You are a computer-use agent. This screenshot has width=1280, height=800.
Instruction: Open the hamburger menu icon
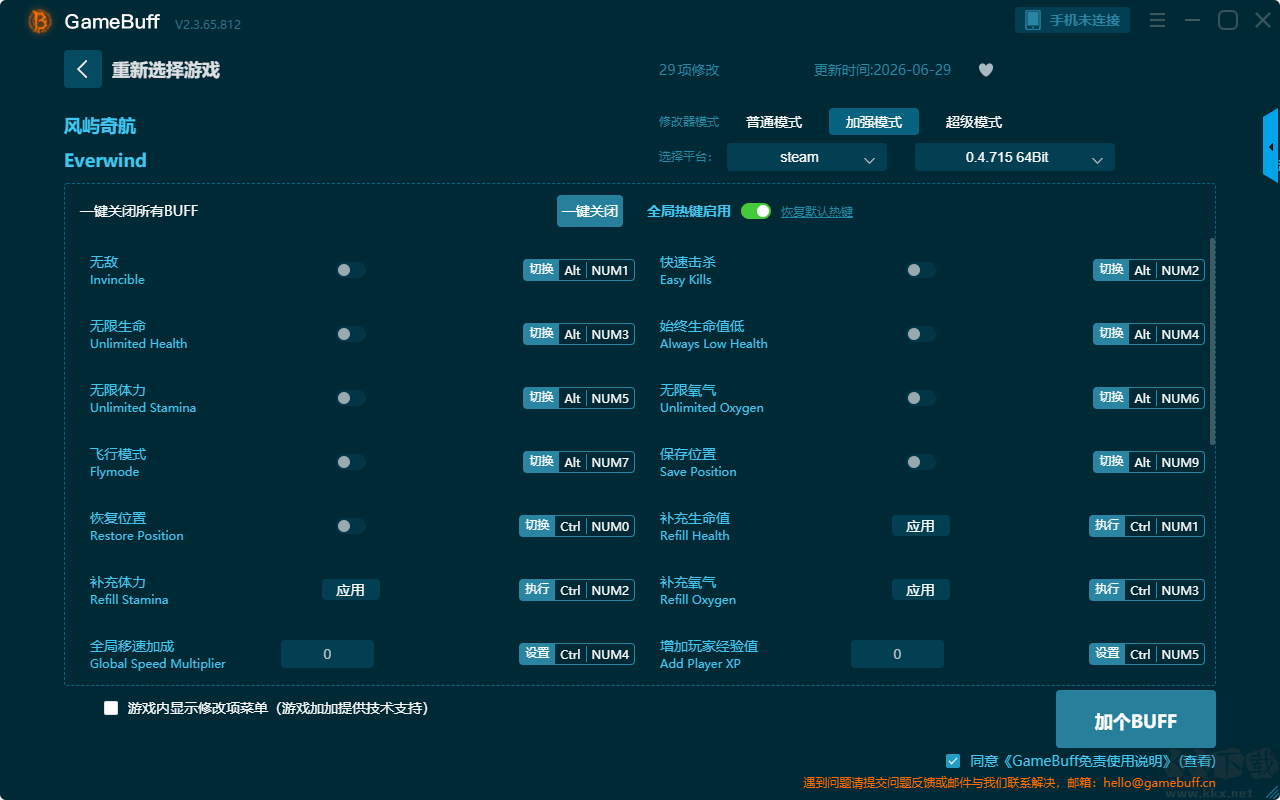click(1157, 20)
